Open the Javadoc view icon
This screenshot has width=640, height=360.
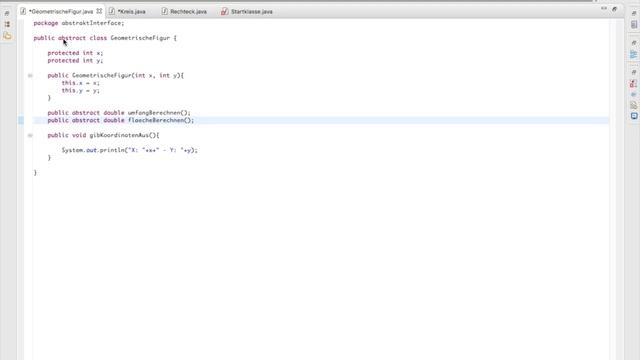point(633,94)
